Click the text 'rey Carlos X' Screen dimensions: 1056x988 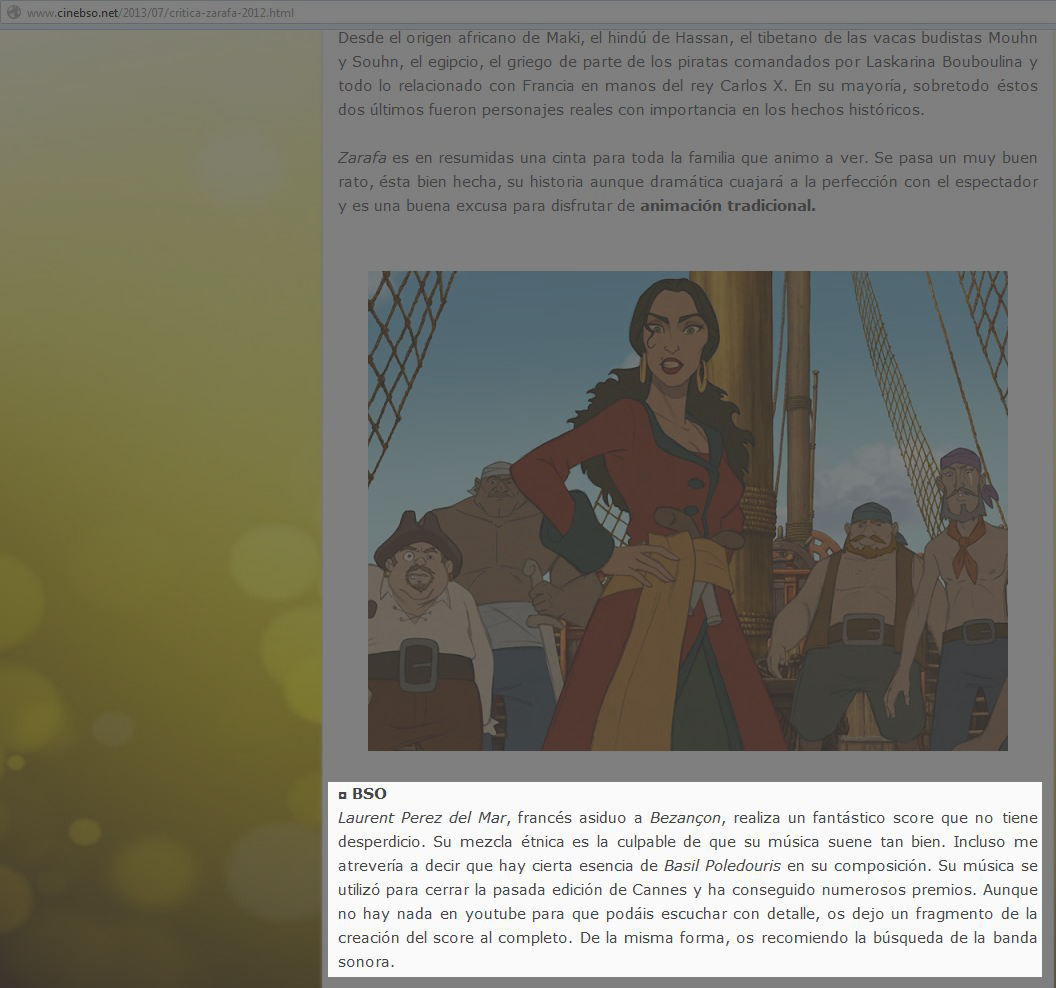pyautogui.click(x=737, y=86)
